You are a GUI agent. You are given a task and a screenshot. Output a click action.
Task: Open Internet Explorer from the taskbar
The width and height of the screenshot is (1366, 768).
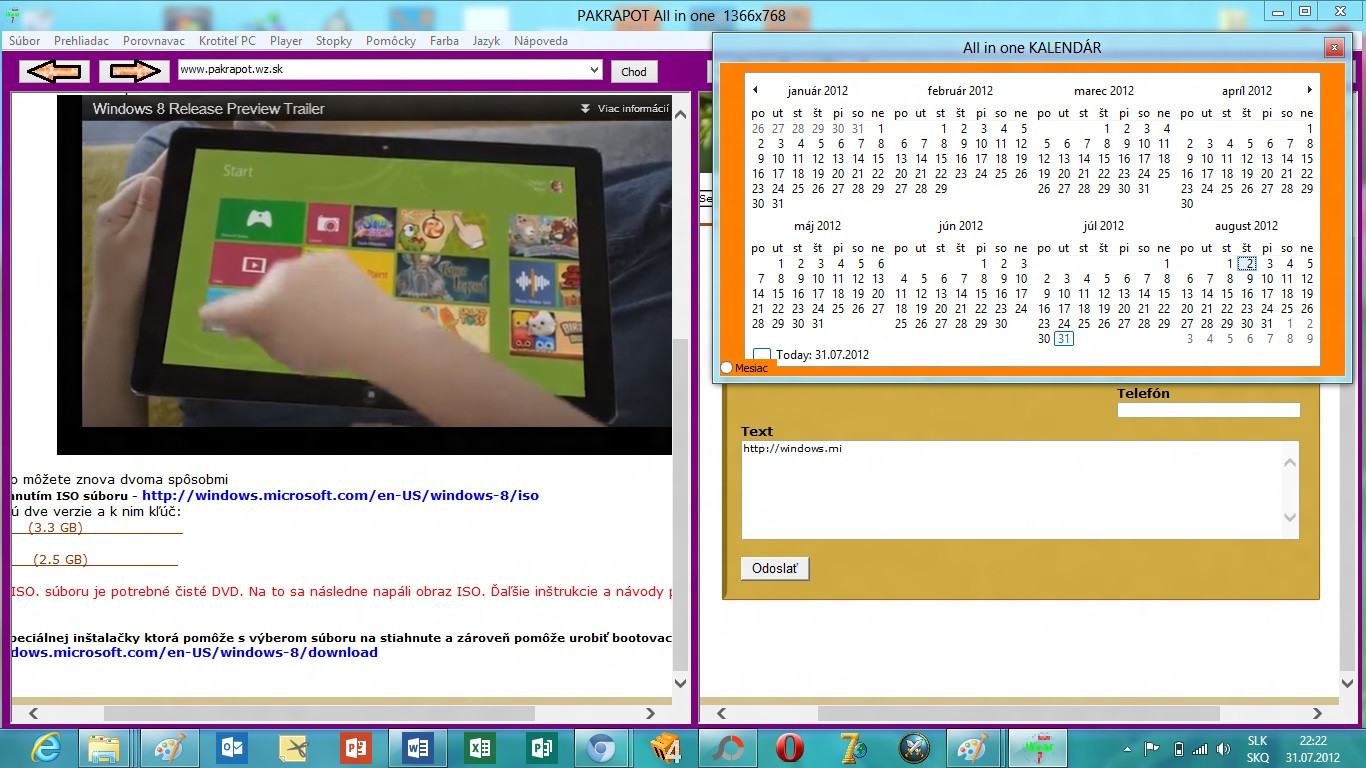coord(46,748)
